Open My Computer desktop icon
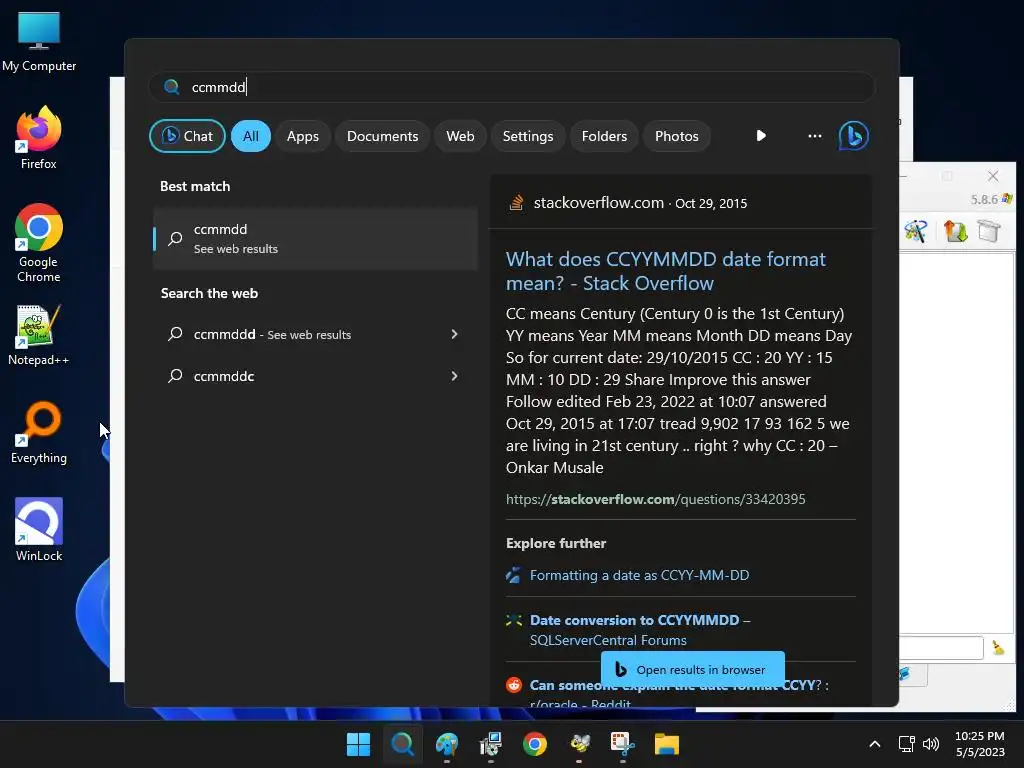 (x=39, y=41)
